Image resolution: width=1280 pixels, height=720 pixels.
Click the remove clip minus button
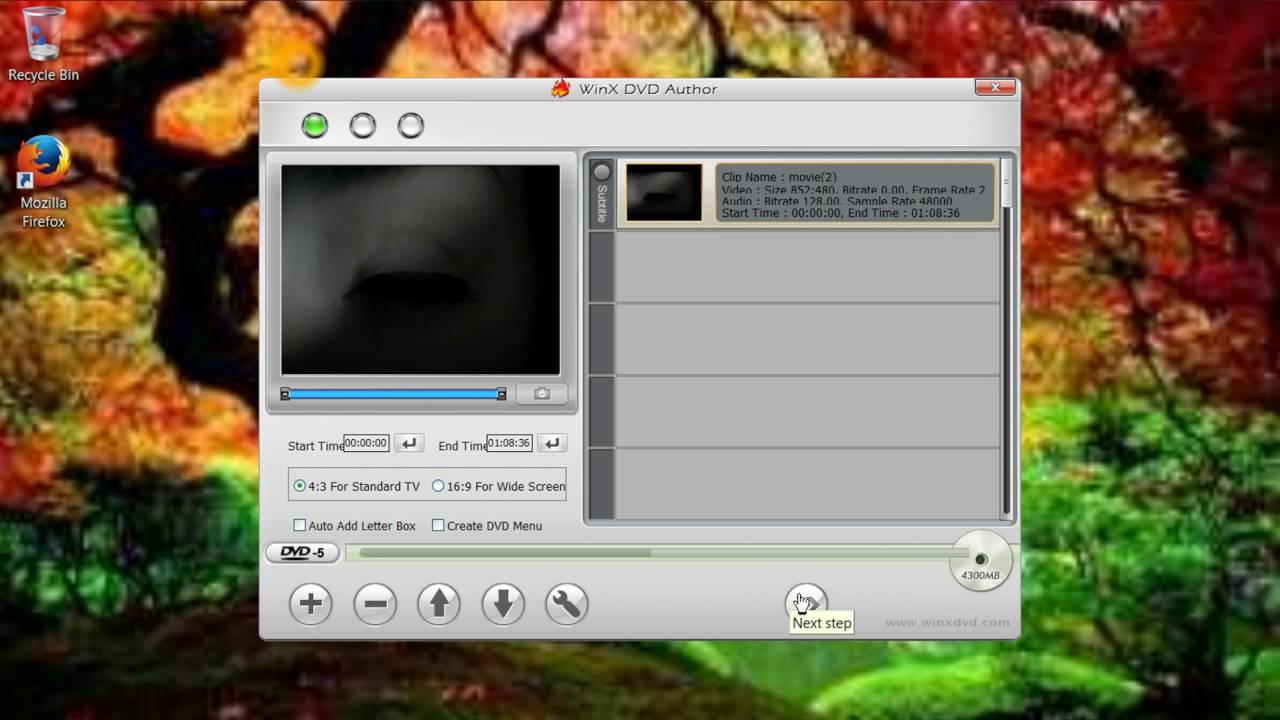[x=375, y=604]
